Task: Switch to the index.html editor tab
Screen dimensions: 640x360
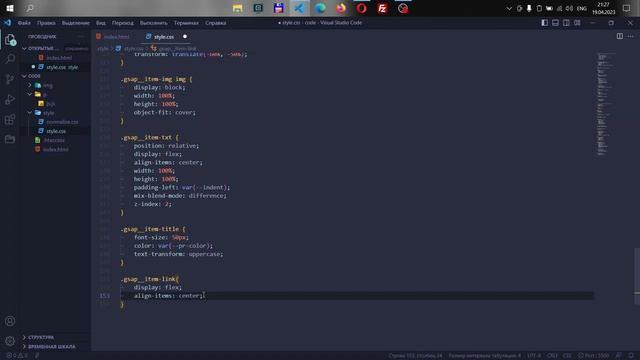Action: tap(116, 37)
